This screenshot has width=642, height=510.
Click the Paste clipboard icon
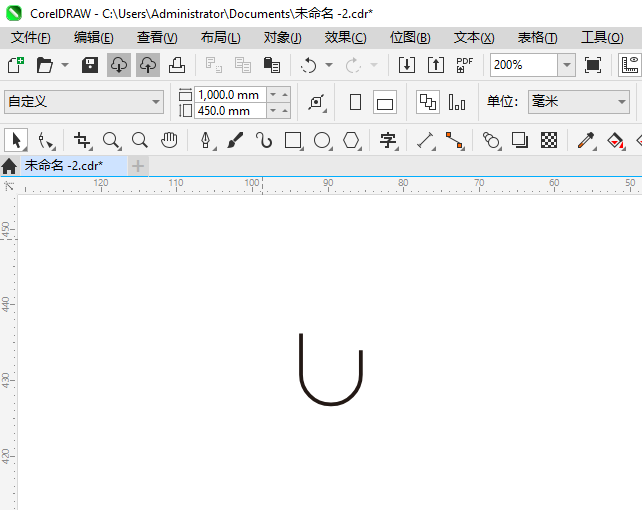point(271,65)
